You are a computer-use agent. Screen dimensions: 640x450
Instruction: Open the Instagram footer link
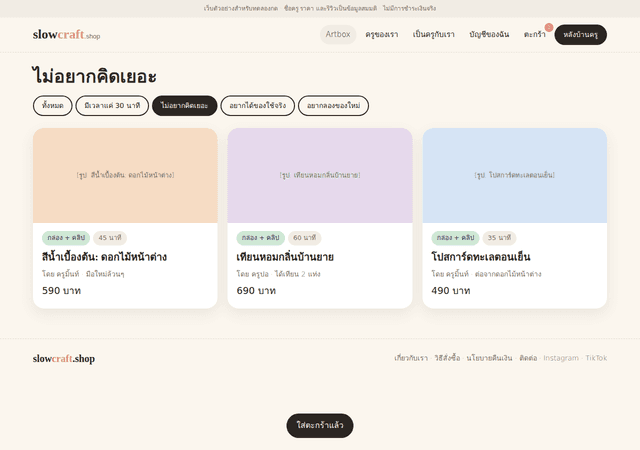[561, 358]
